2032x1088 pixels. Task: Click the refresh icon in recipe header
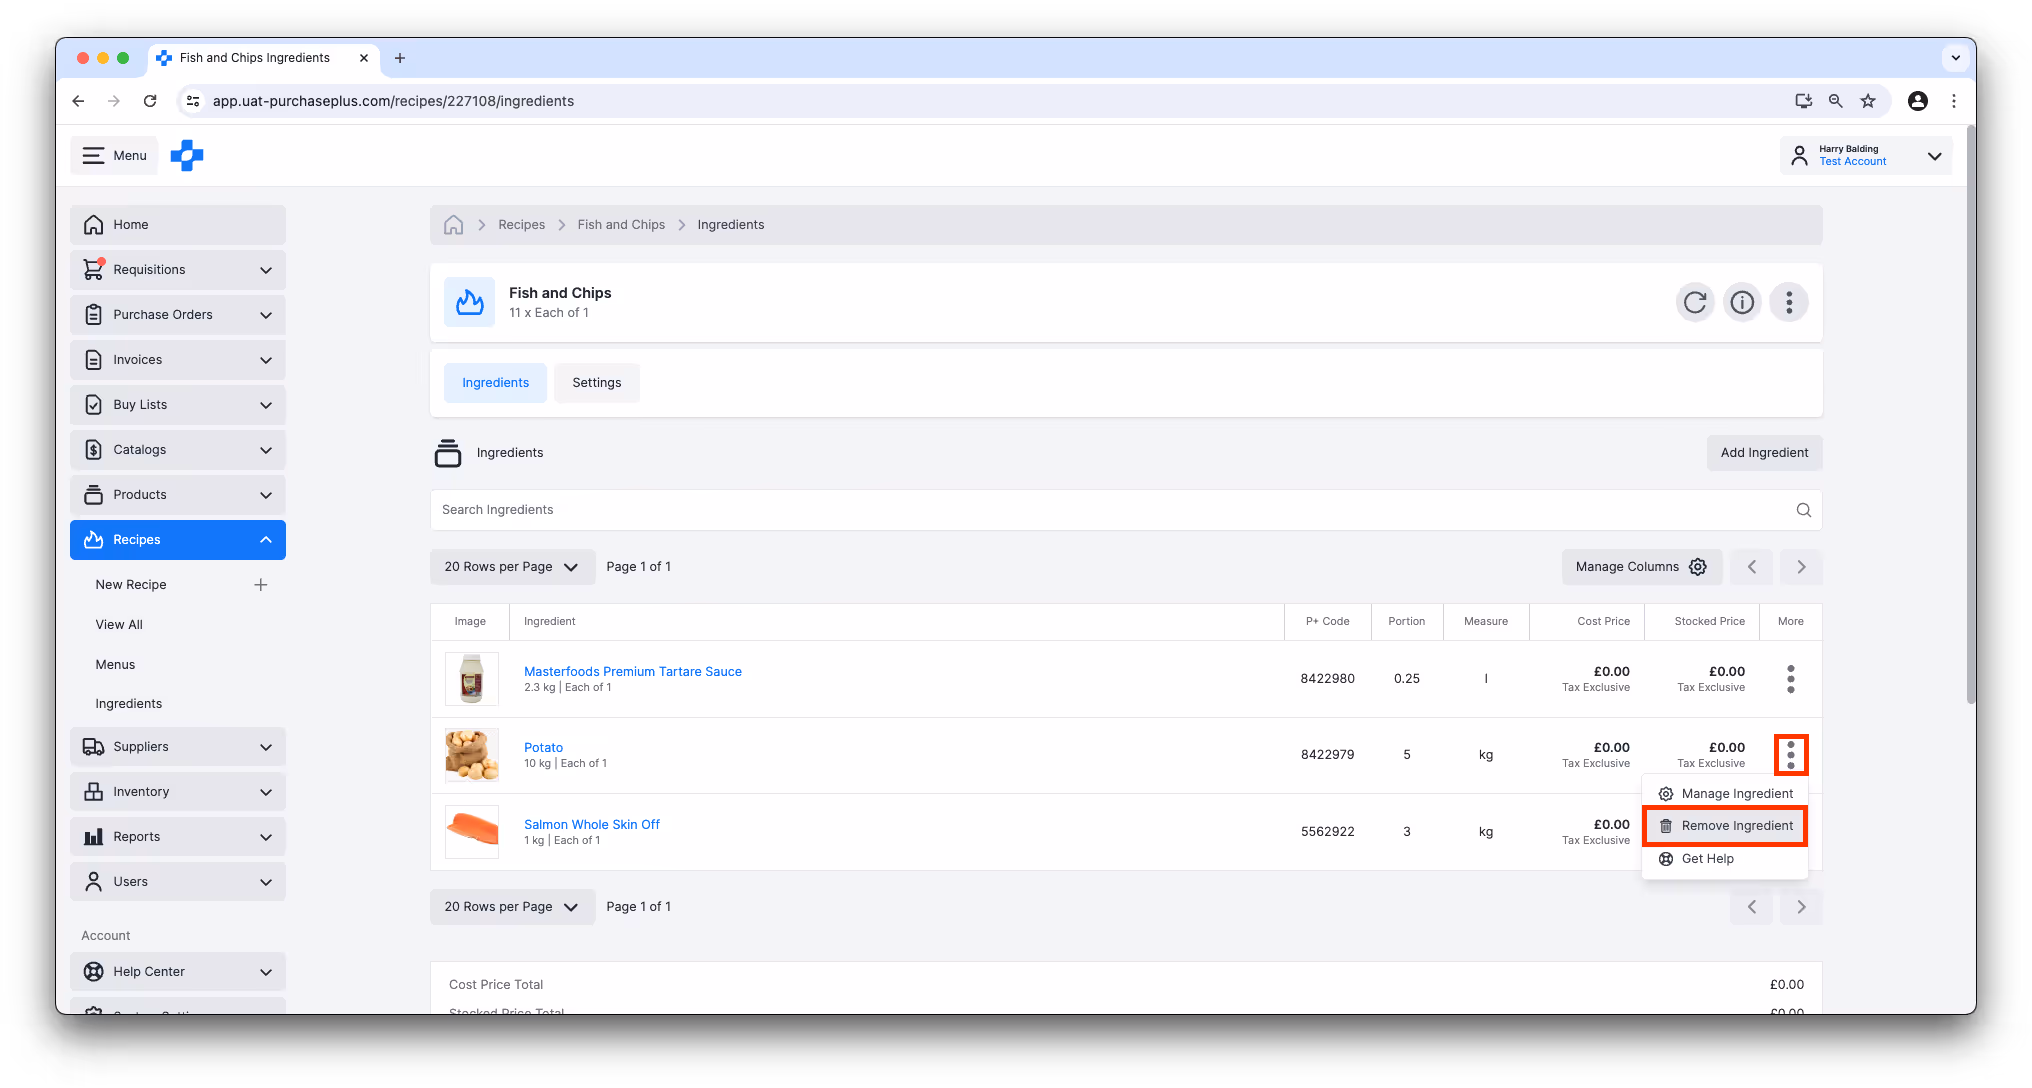(x=1695, y=302)
